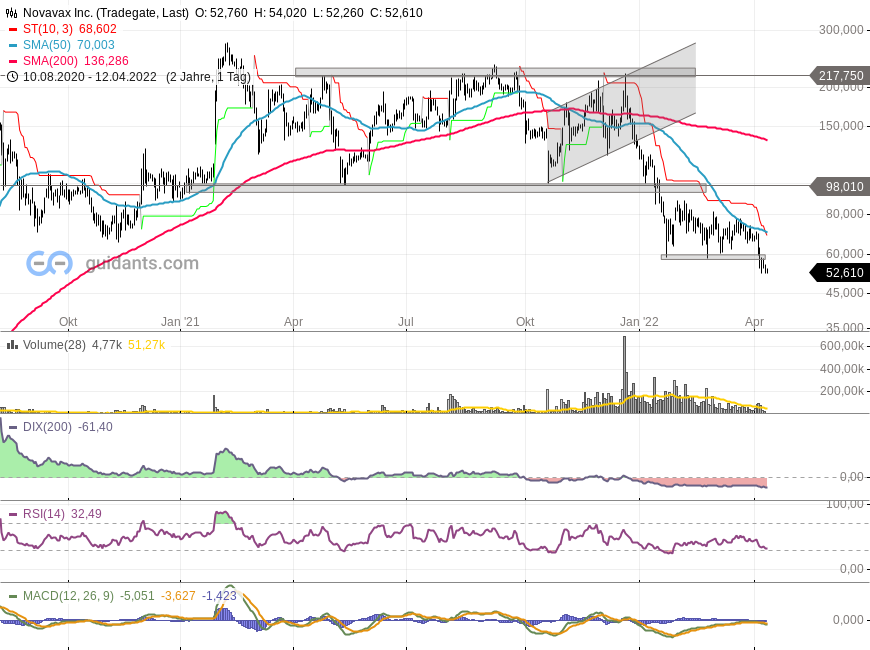Click the 45,000 price axis label
870x650 pixels.
pos(844,293)
